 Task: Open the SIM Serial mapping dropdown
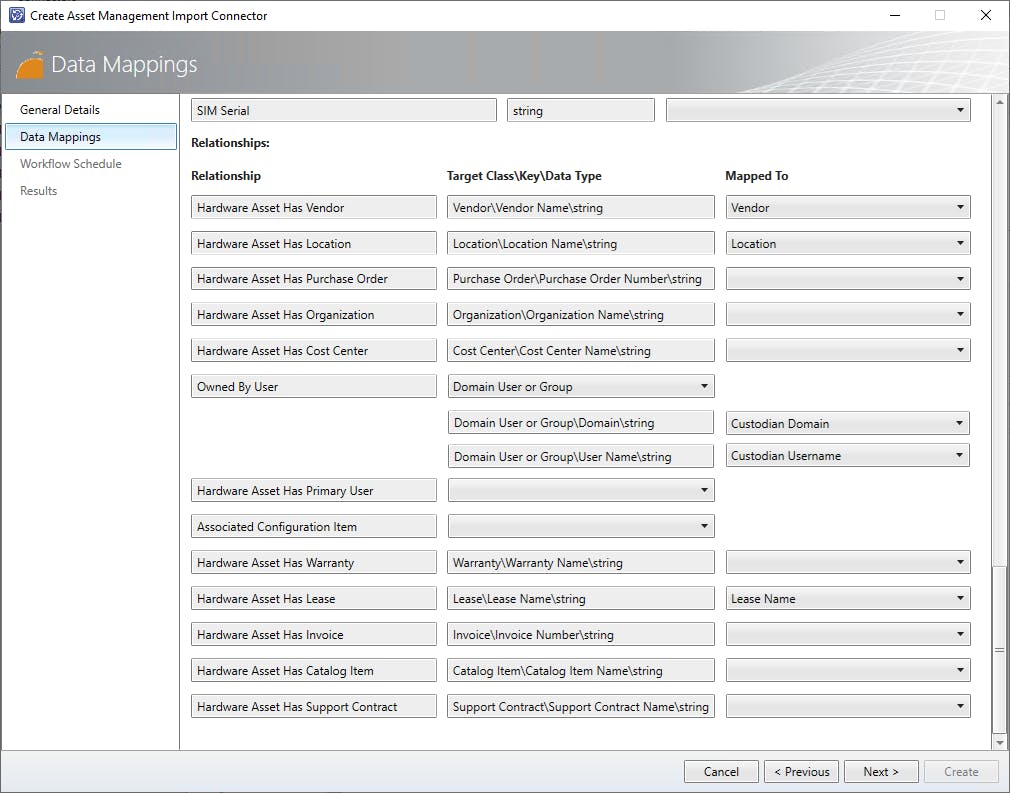tap(817, 111)
